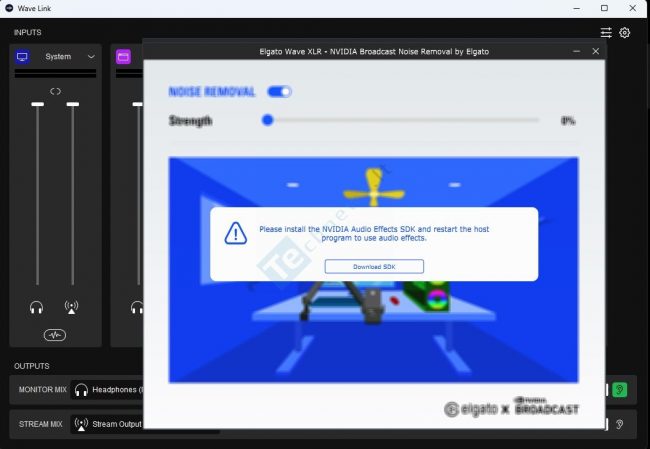This screenshot has width=650, height=449.
Task: Open the Wave Link settings gear icon
Action: tap(625, 32)
